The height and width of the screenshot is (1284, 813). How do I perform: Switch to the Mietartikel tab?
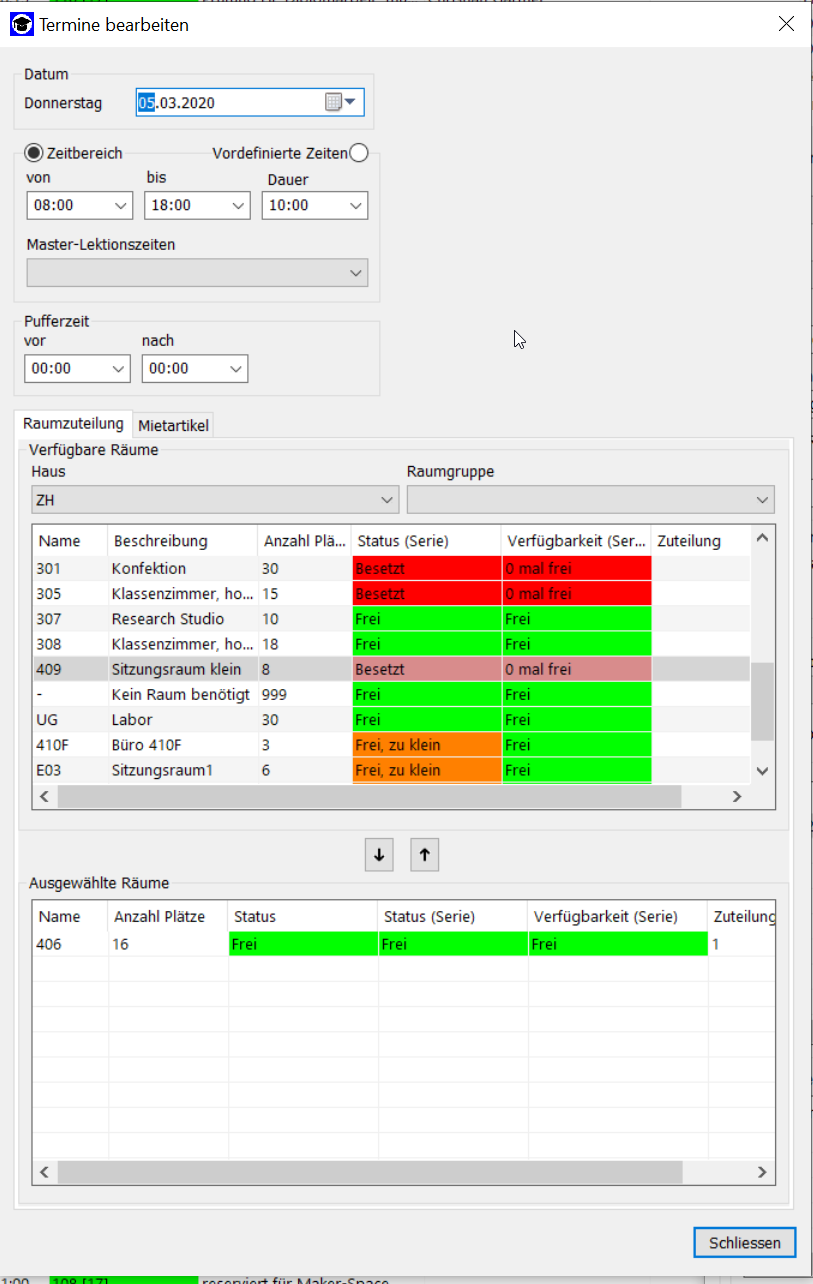[x=174, y=425]
